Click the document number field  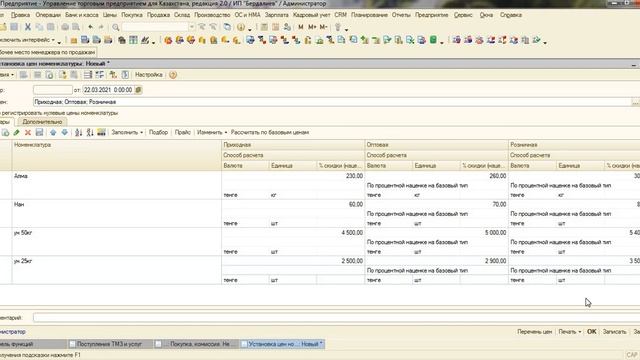[x=53, y=90]
